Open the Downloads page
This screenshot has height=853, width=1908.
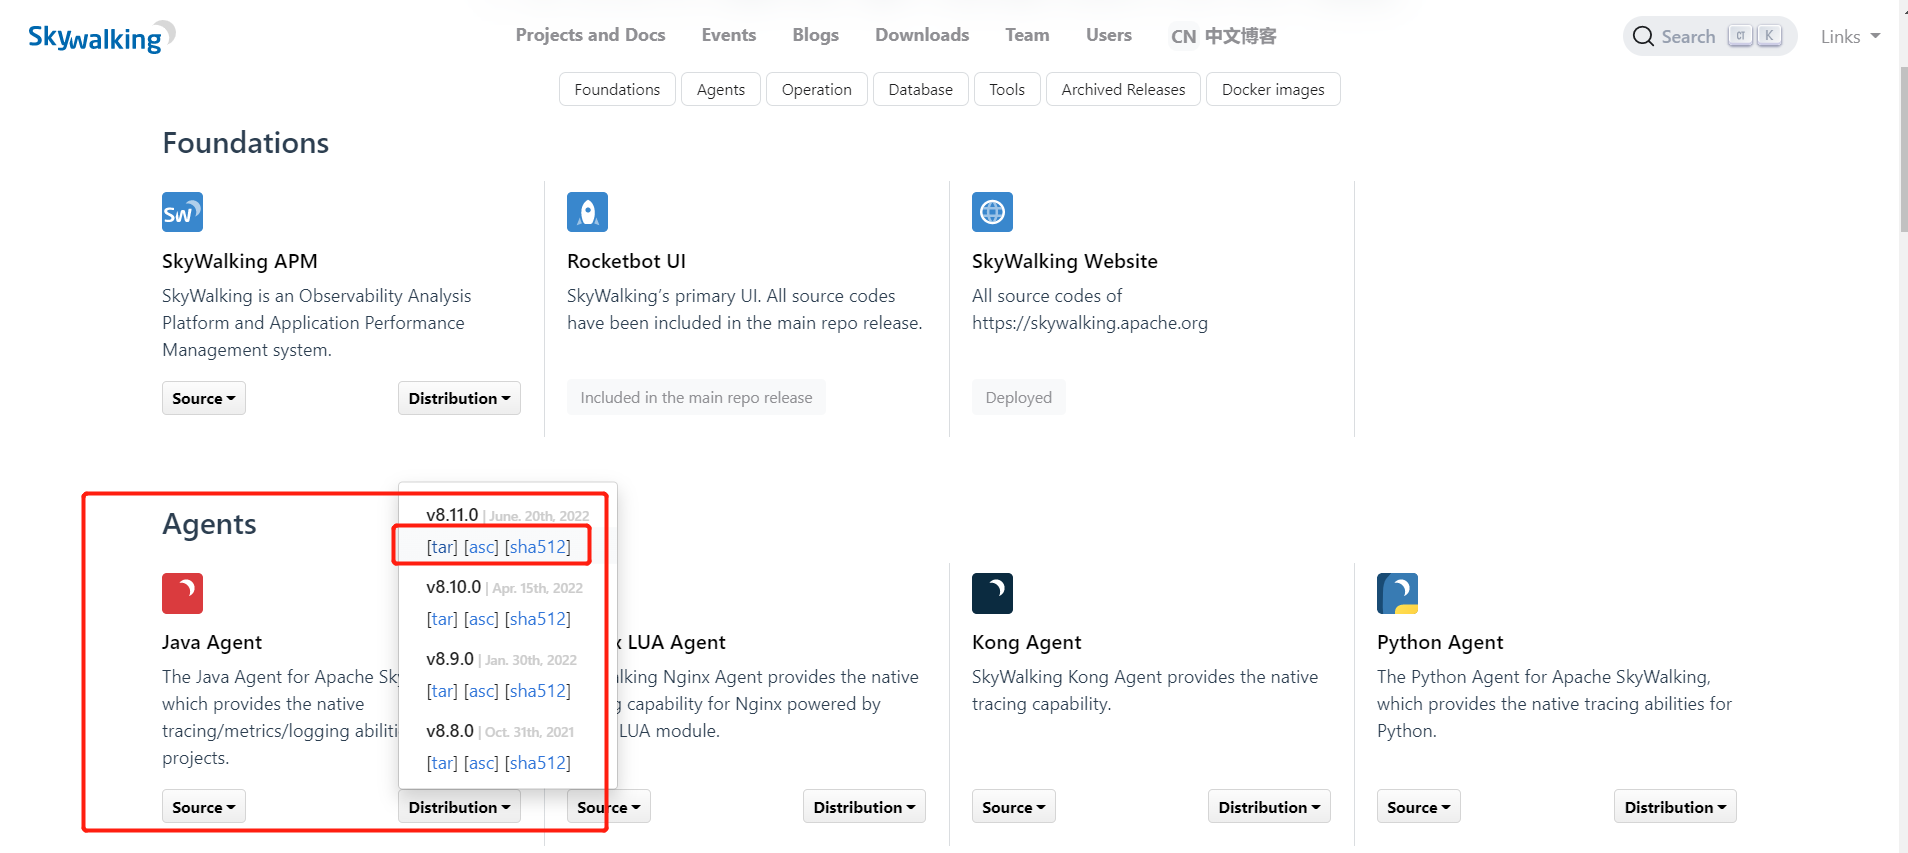[922, 35]
